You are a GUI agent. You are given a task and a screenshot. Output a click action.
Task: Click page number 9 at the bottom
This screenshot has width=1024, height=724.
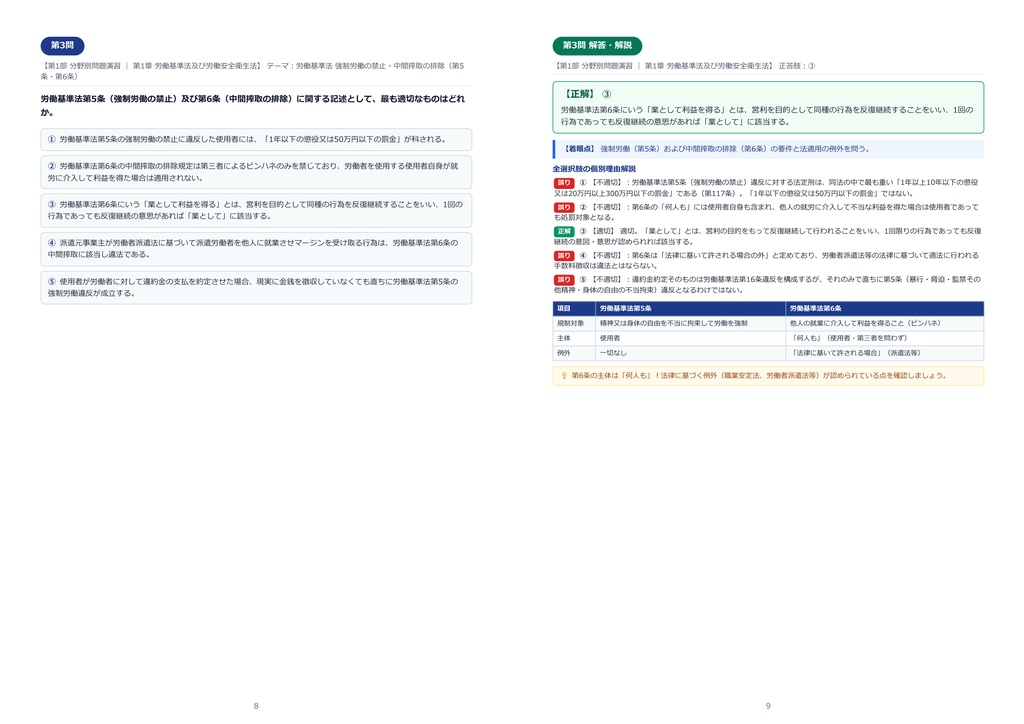tap(768, 706)
